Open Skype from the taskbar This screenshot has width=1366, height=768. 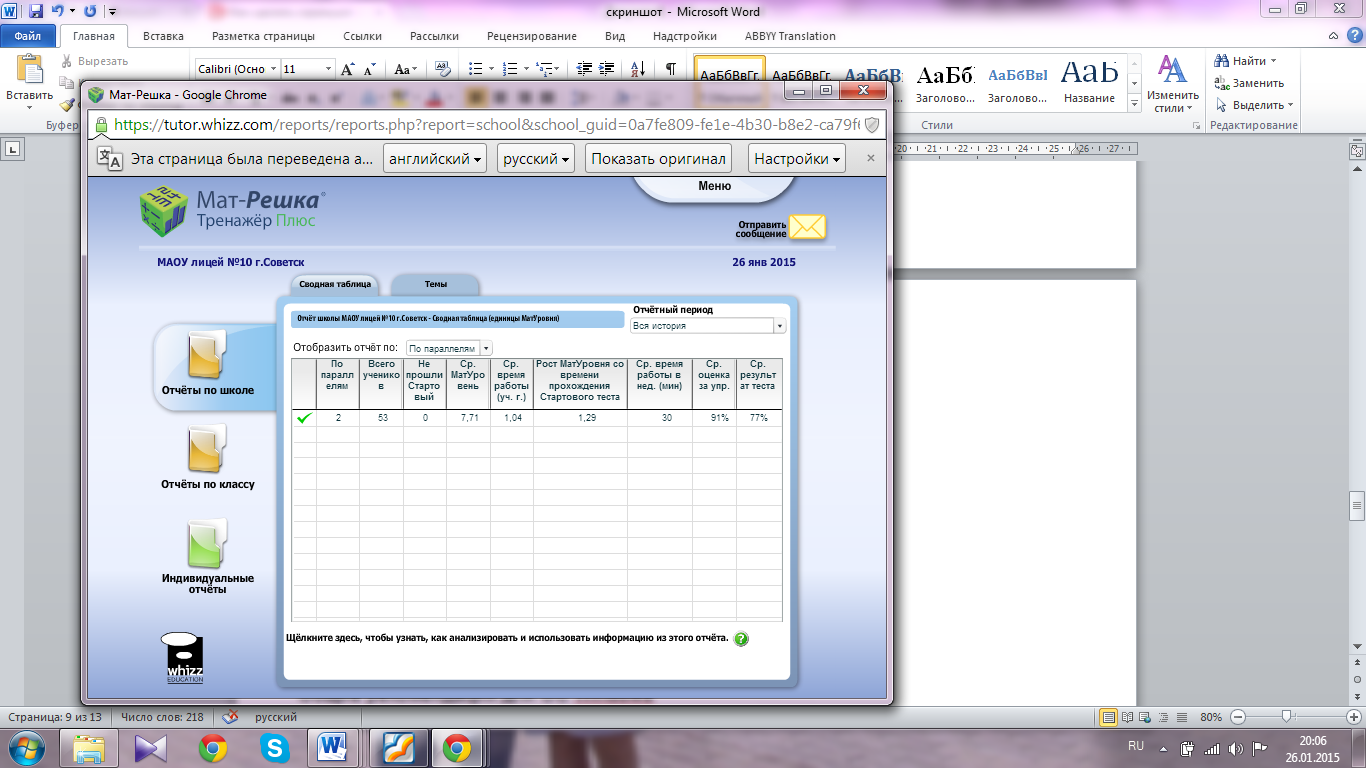point(274,747)
